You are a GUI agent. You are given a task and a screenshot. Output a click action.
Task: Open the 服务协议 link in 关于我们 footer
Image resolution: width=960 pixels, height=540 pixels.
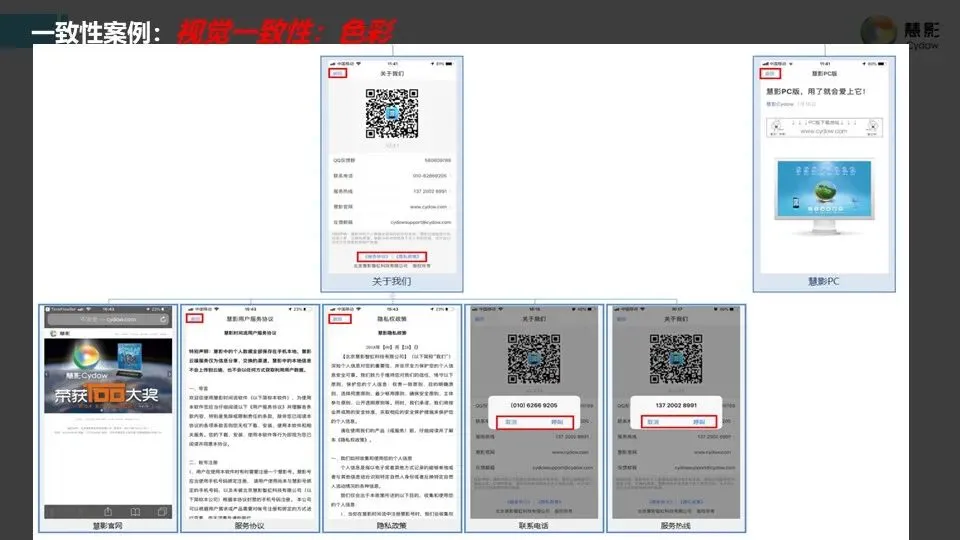pos(377,257)
